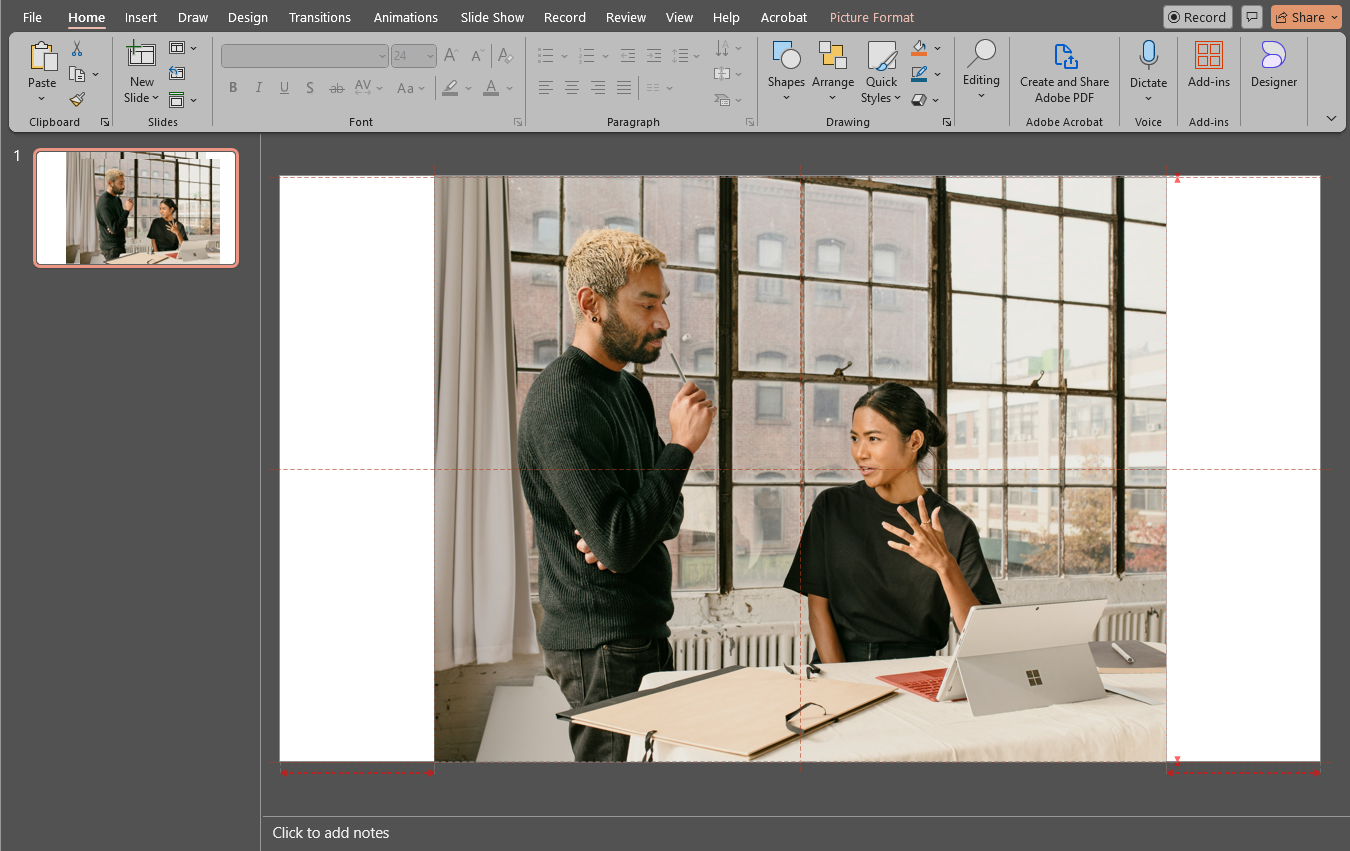The image size is (1350, 851).
Task: Click the Decrease Indent icon
Action: tap(628, 56)
